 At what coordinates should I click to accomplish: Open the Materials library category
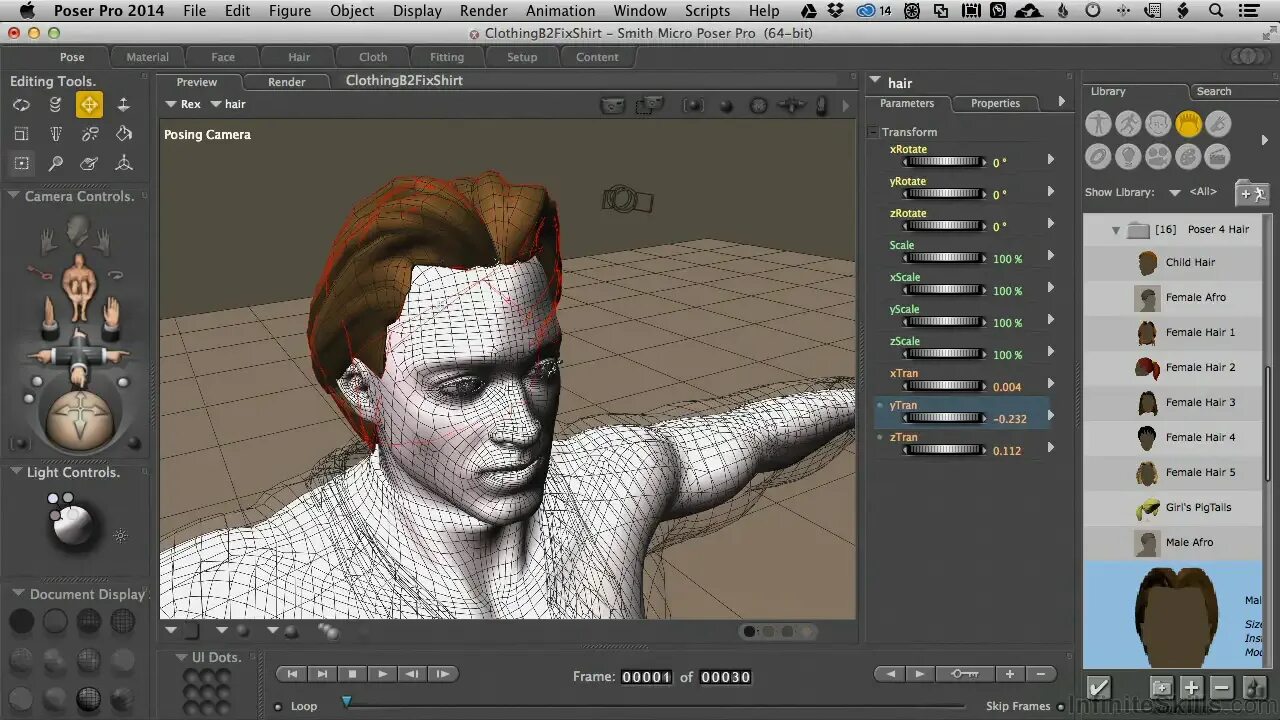(x=1188, y=156)
